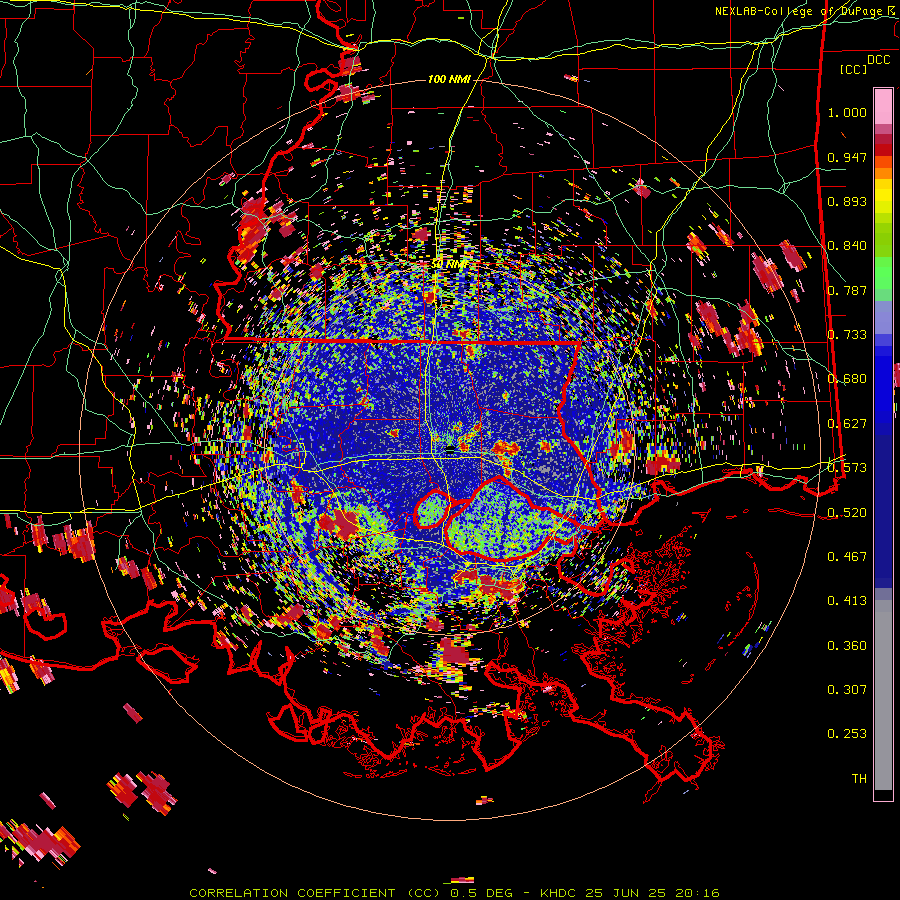Select the 0.307 legend value
The height and width of the screenshot is (900, 900).
point(847,689)
